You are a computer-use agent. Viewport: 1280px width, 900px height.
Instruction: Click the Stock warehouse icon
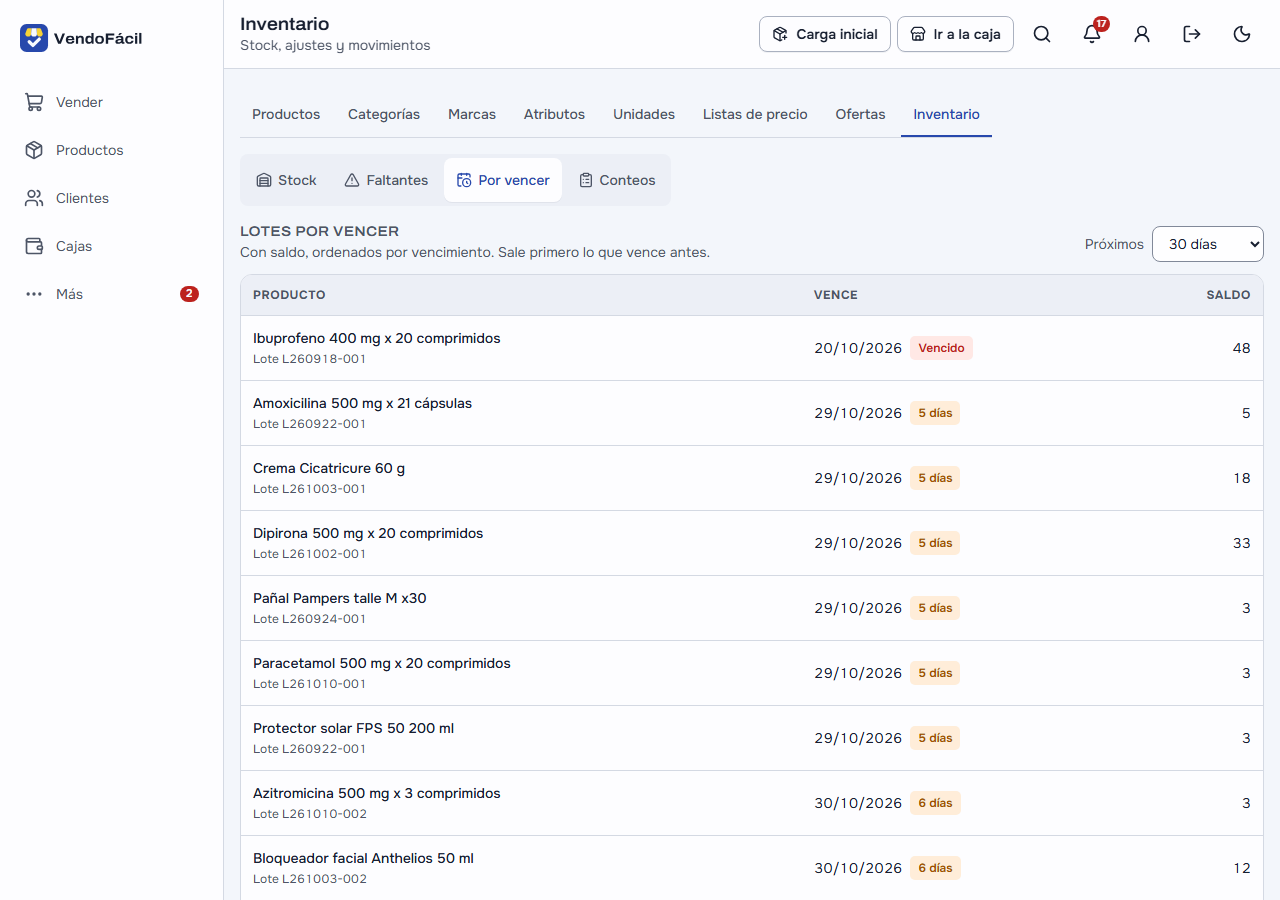click(264, 180)
